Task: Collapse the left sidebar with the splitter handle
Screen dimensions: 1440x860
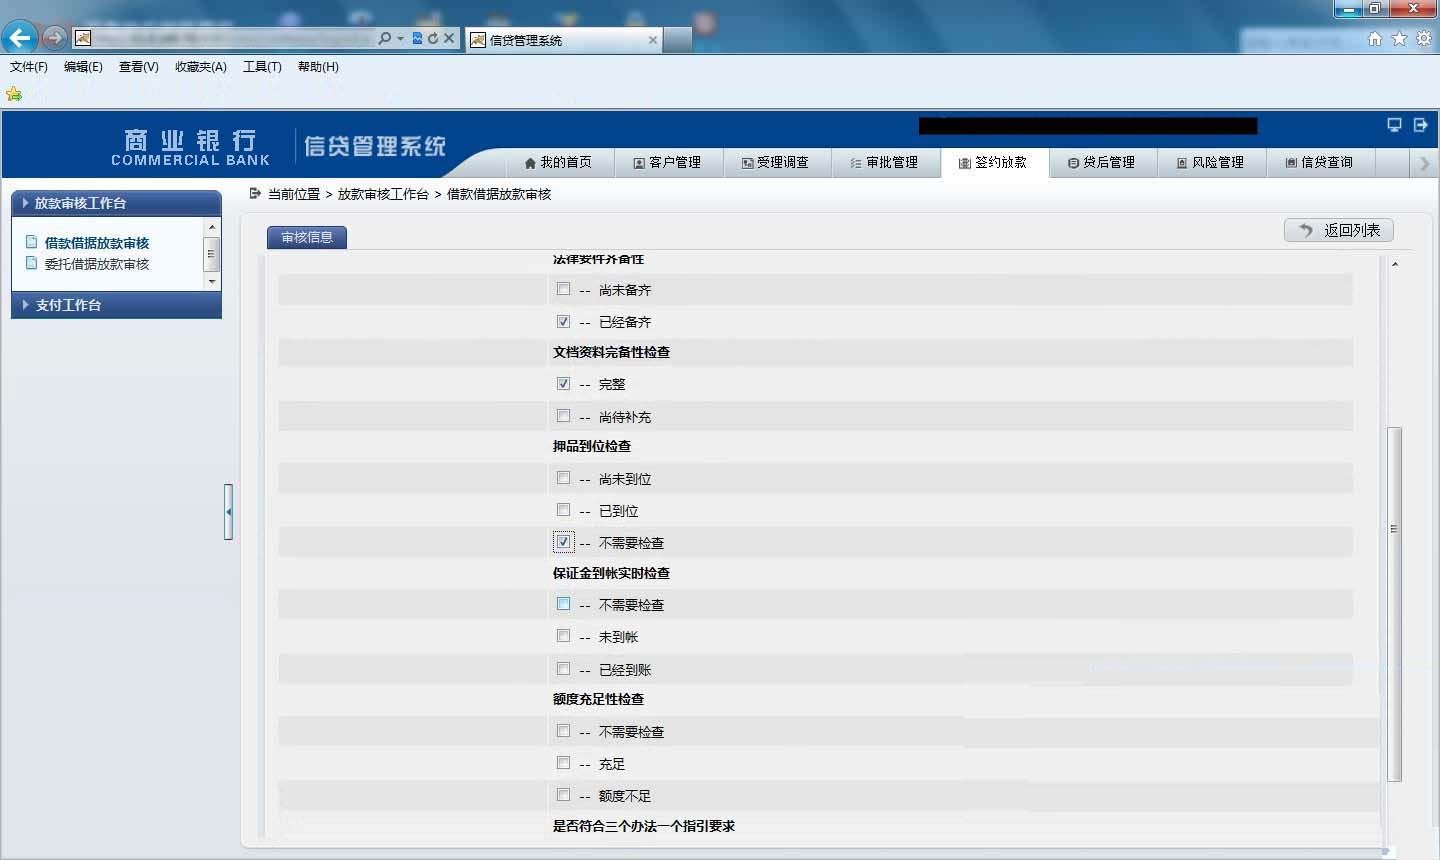Action: 228,512
